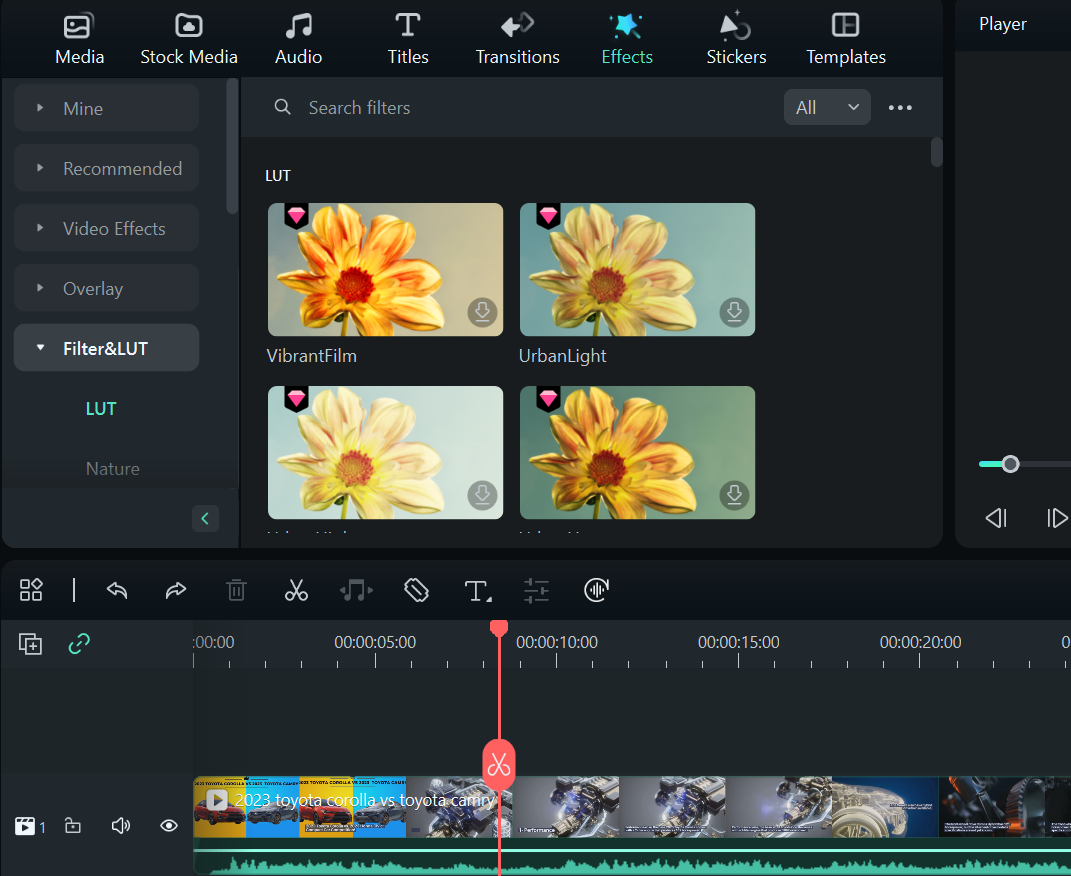This screenshot has width=1071, height=876.
Task: Click the add track icon
Action: tap(30, 644)
